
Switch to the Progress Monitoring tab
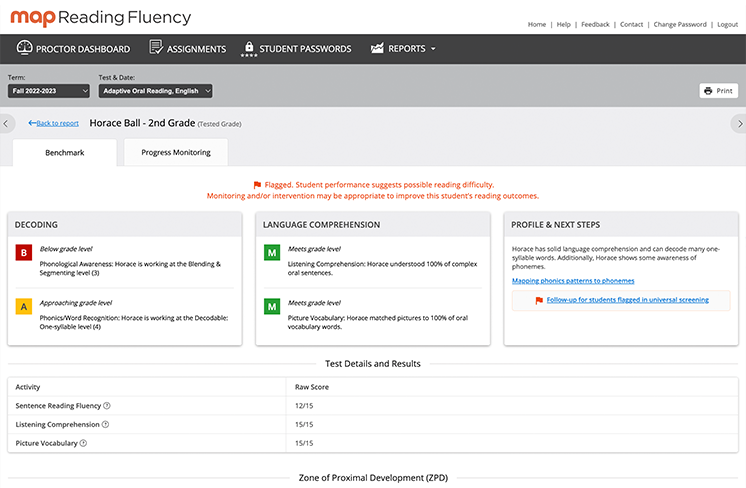pos(176,153)
